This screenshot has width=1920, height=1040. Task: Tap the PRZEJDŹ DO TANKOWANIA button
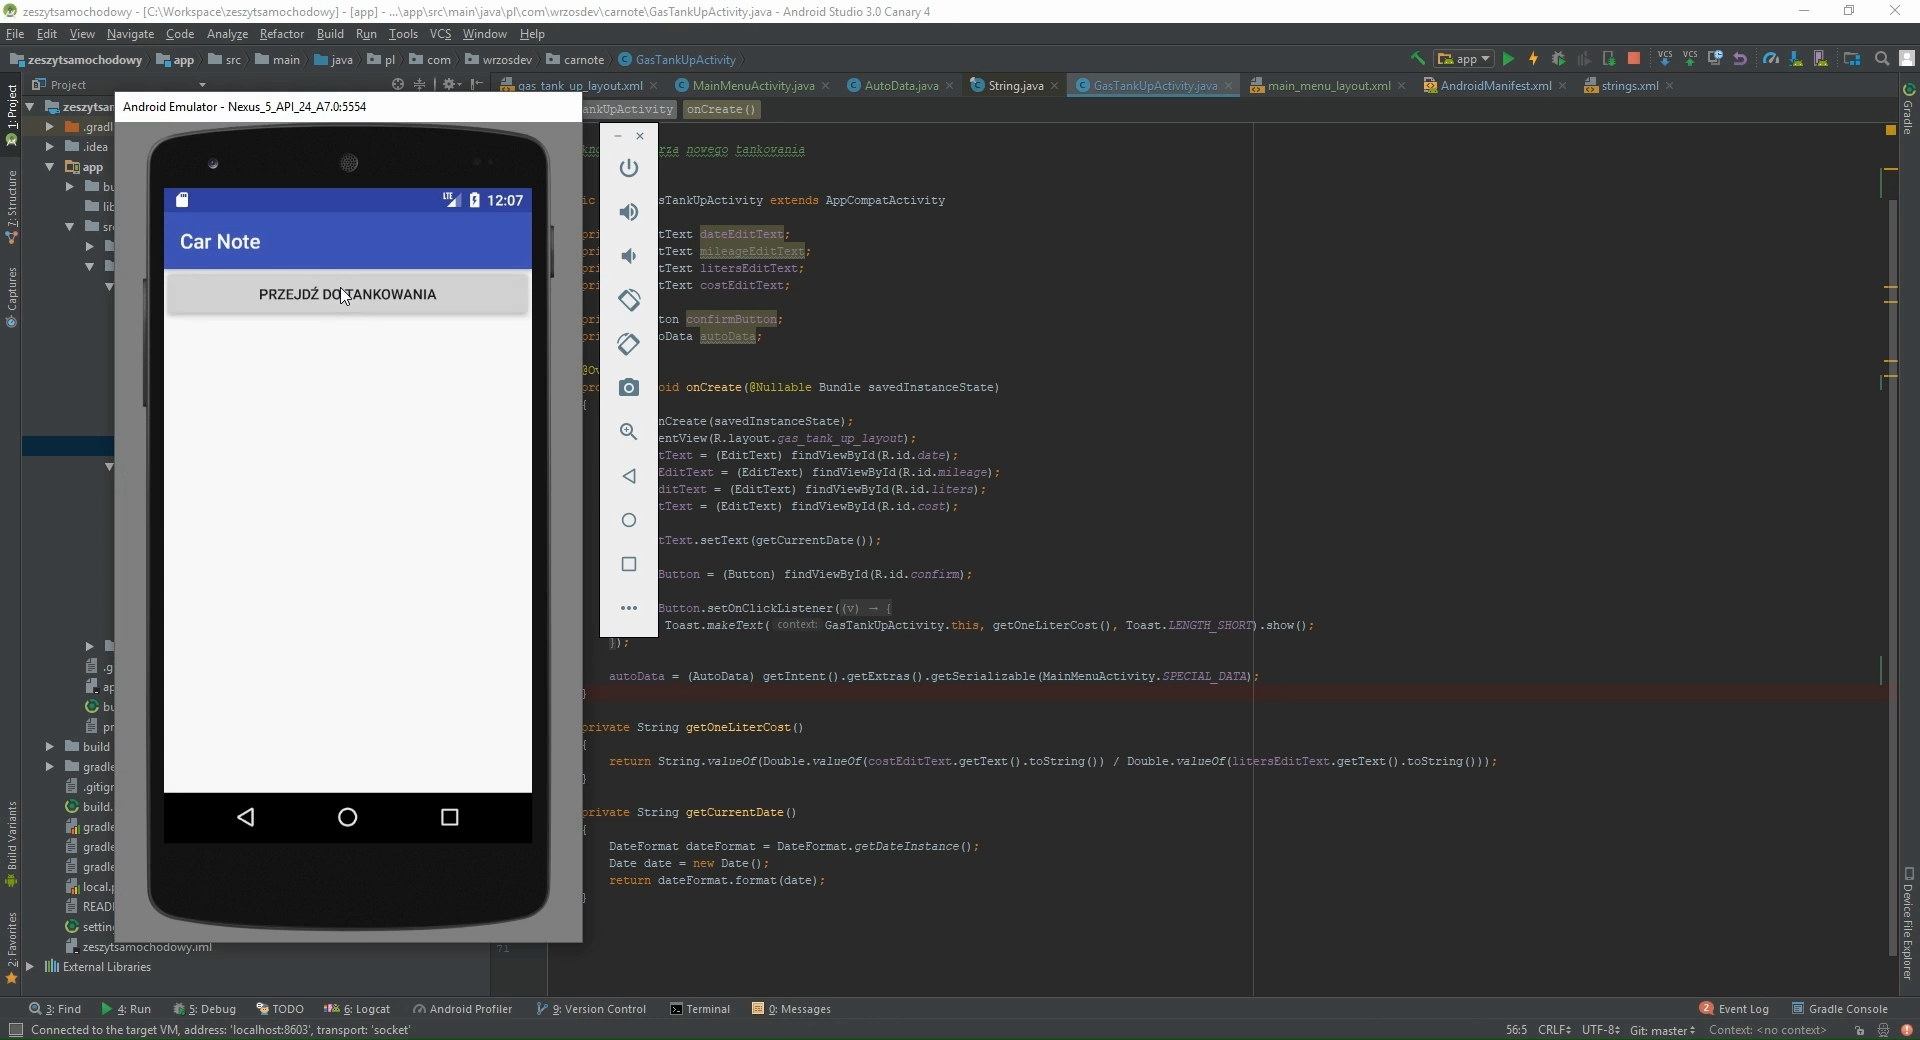(x=347, y=295)
